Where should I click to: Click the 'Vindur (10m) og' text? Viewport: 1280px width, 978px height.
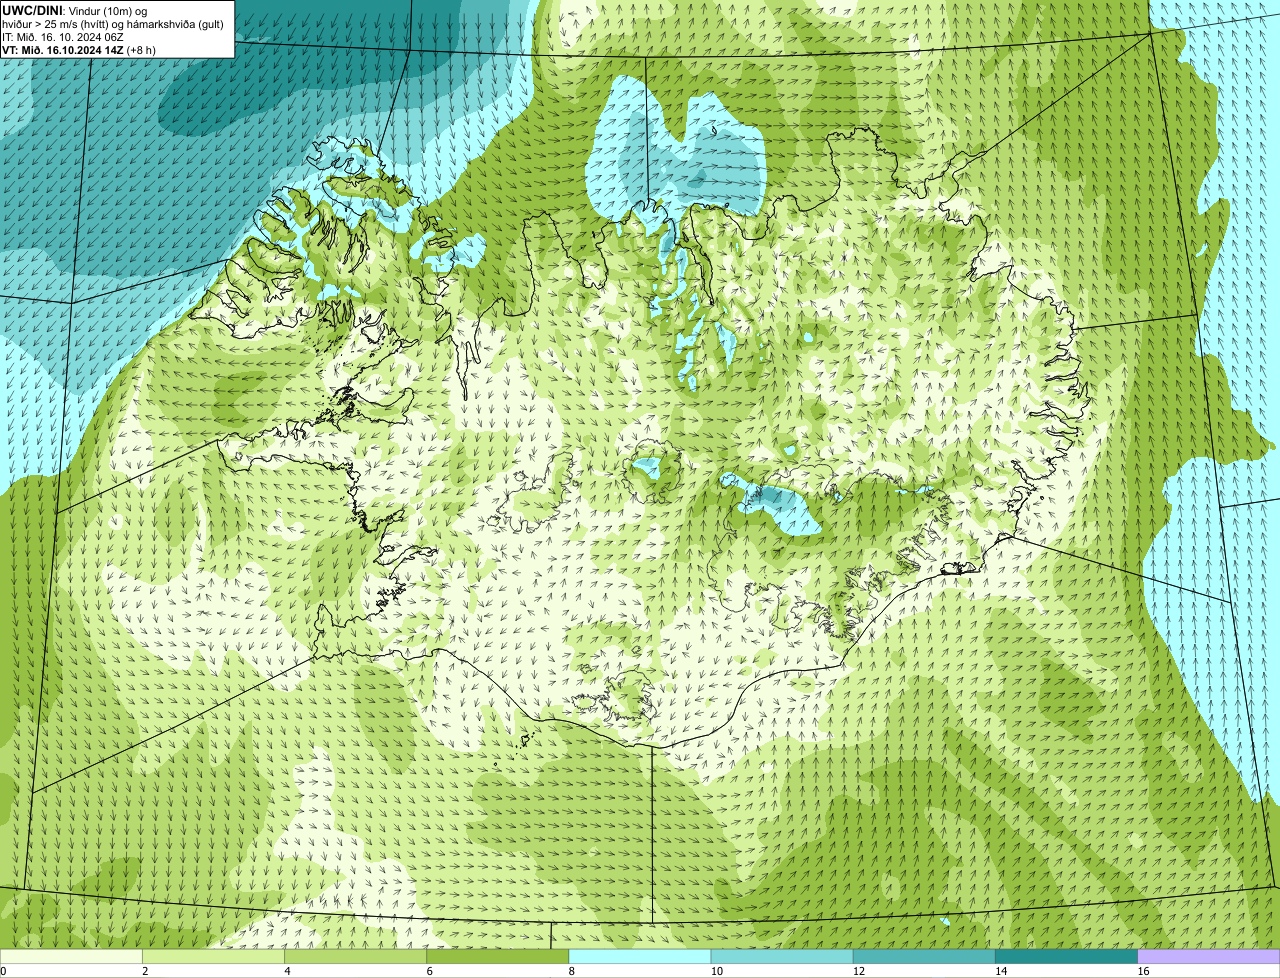(107, 10)
